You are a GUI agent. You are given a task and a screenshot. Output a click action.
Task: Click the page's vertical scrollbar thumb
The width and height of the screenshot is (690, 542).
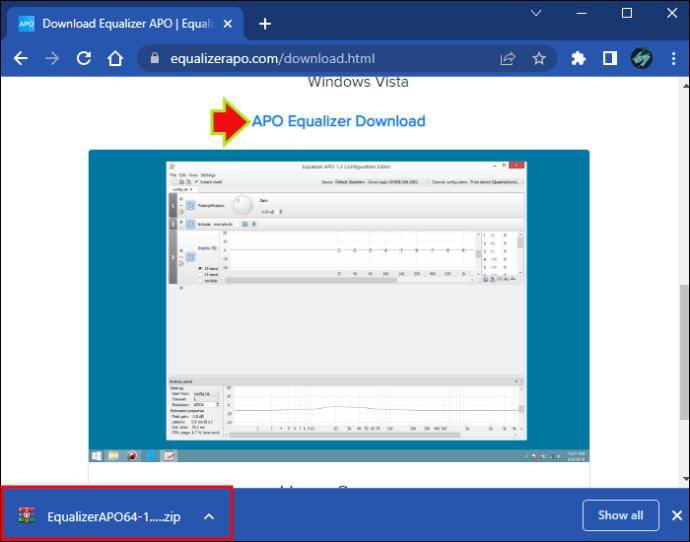pos(685,352)
